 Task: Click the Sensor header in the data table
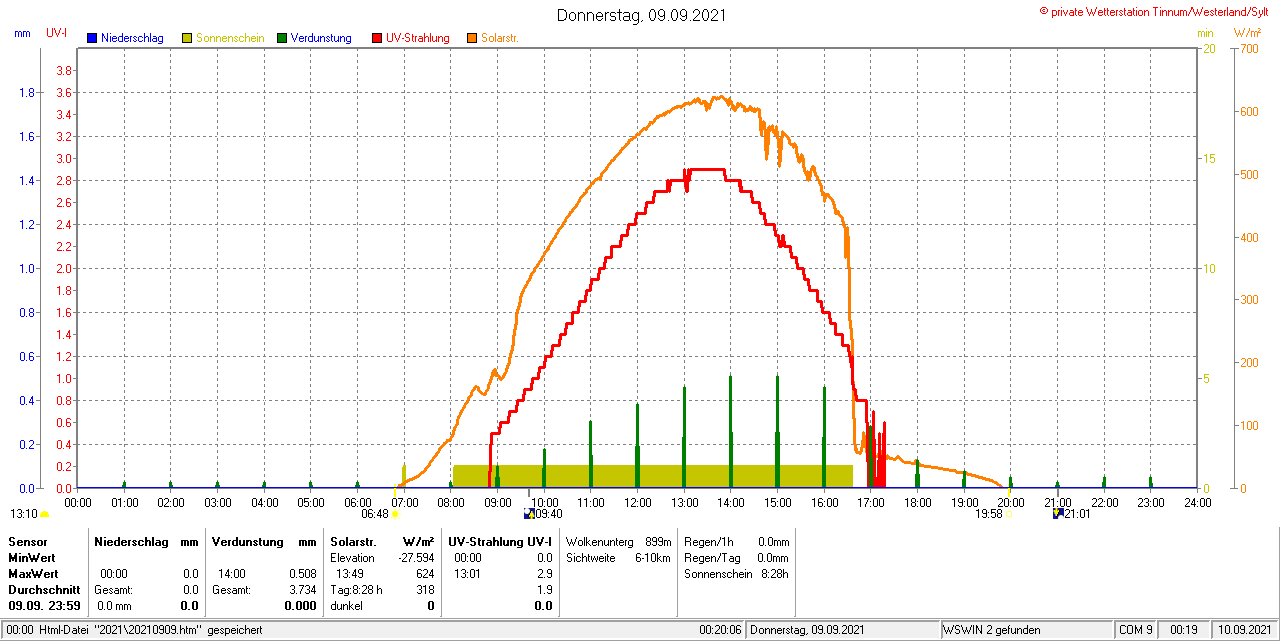point(27,541)
